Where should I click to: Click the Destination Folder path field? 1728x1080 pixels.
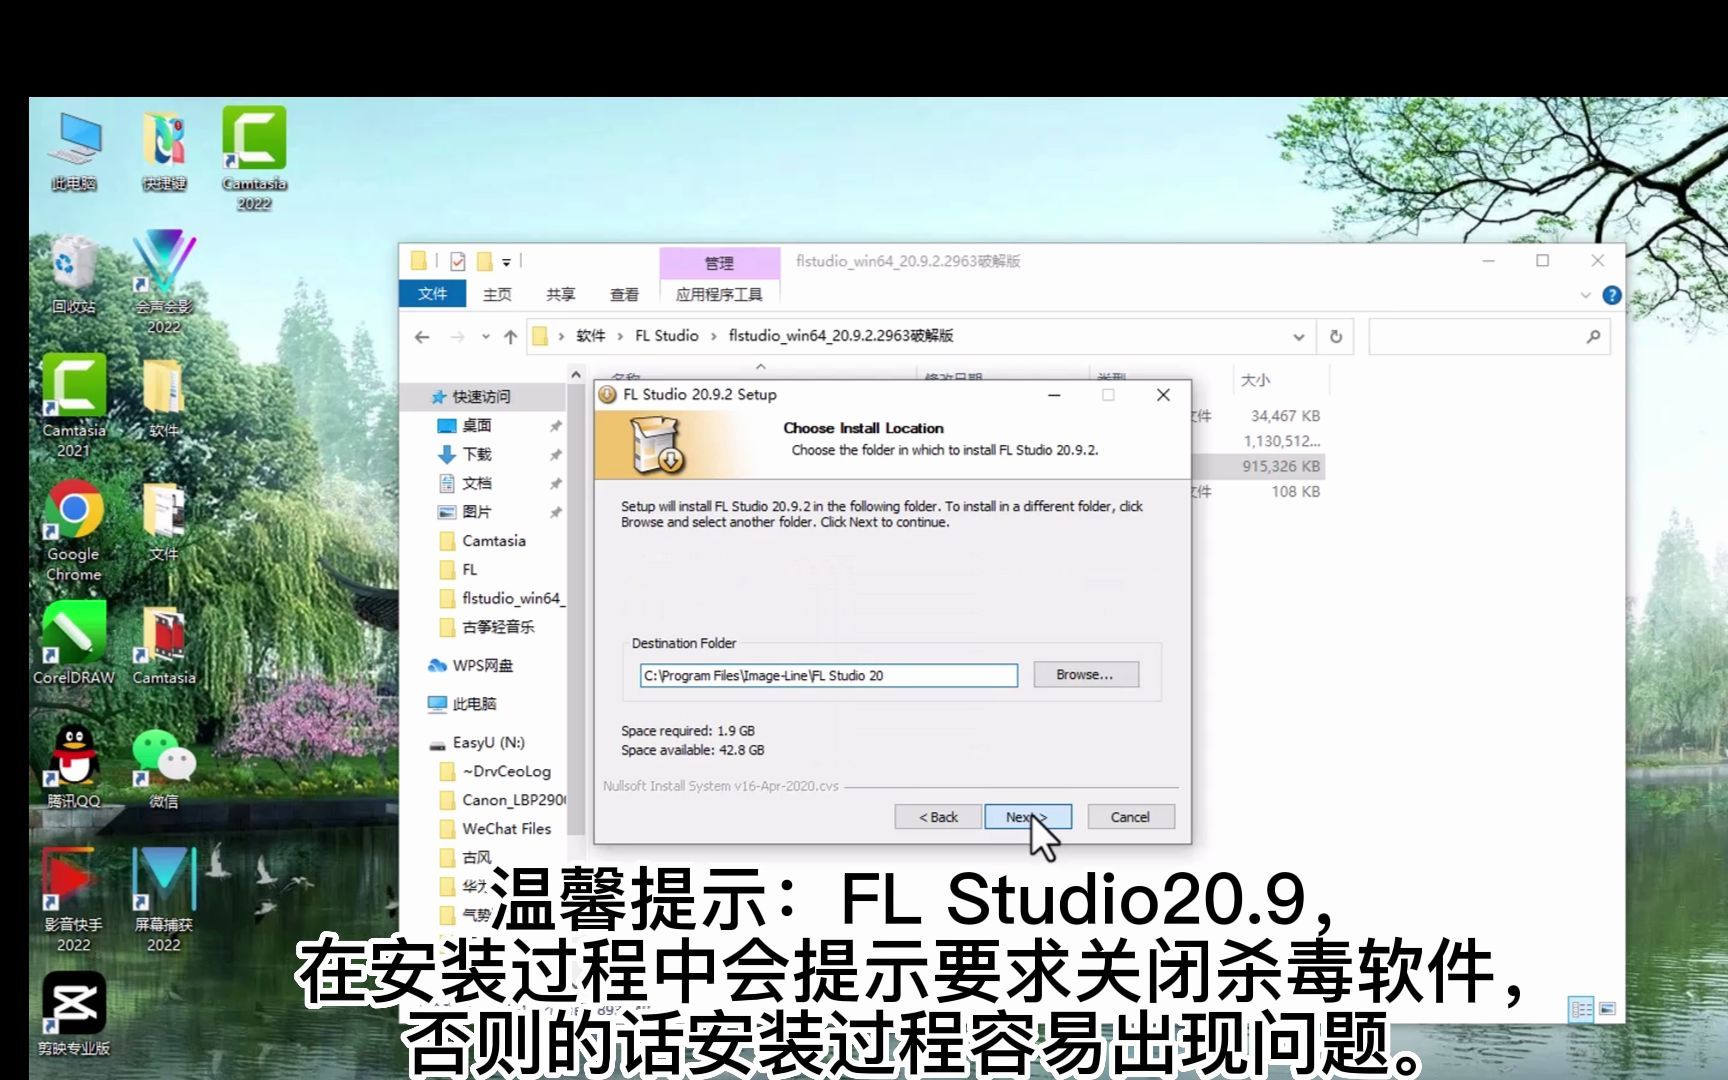(x=828, y=676)
